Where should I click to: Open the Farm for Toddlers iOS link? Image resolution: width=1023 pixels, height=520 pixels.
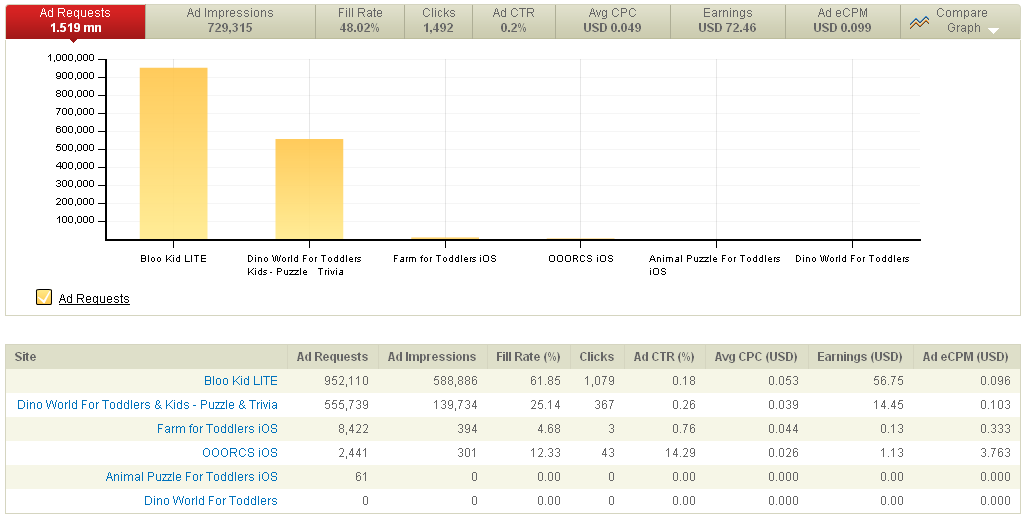coord(217,429)
